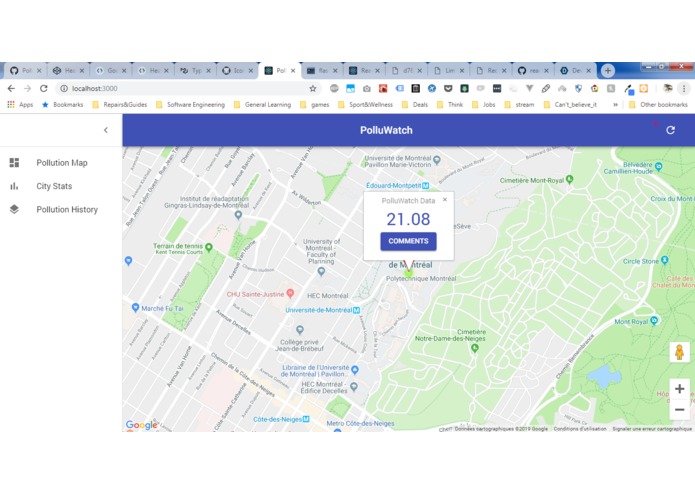
Task: Click the refresh icon in the PolluWatch header
Action: 670,130
